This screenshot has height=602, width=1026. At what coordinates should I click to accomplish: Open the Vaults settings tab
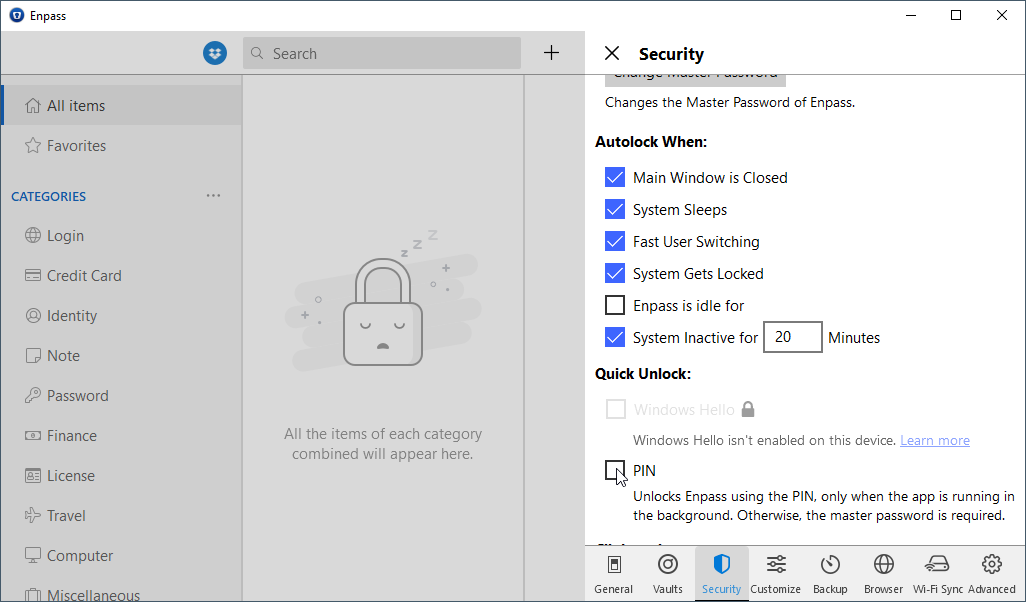point(667,574)
